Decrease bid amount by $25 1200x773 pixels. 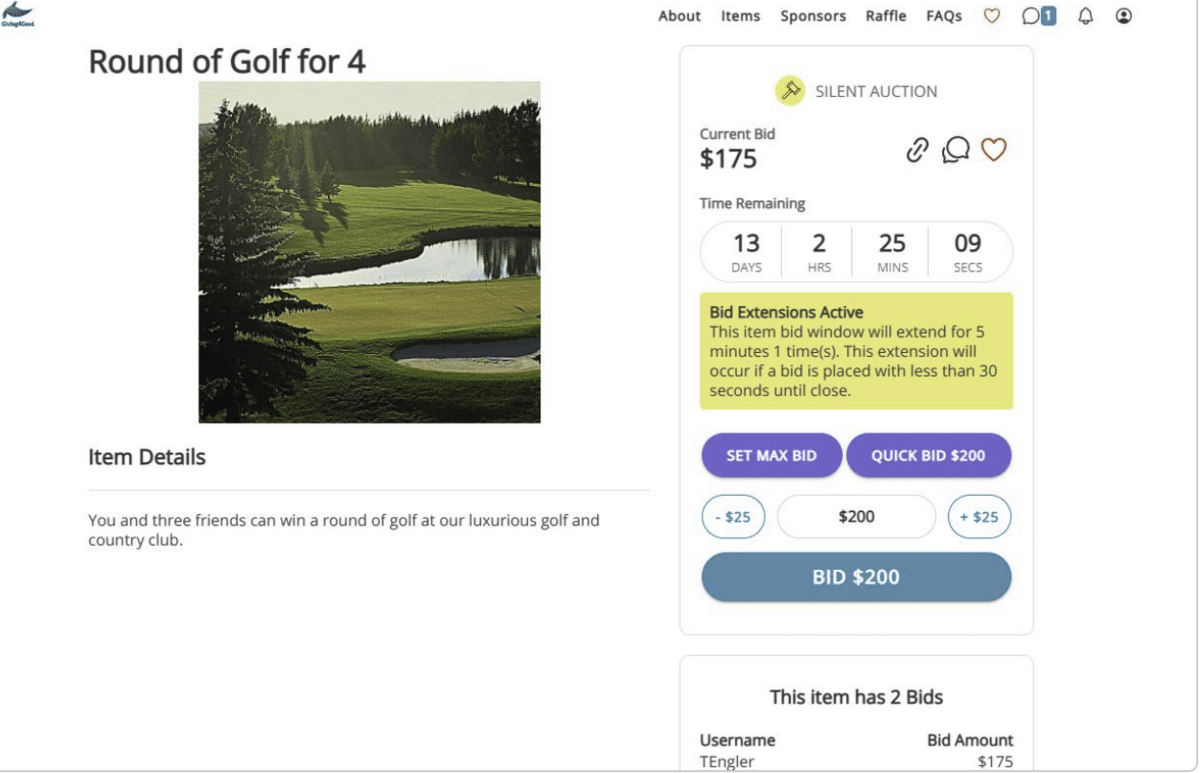tap(732, 517)
